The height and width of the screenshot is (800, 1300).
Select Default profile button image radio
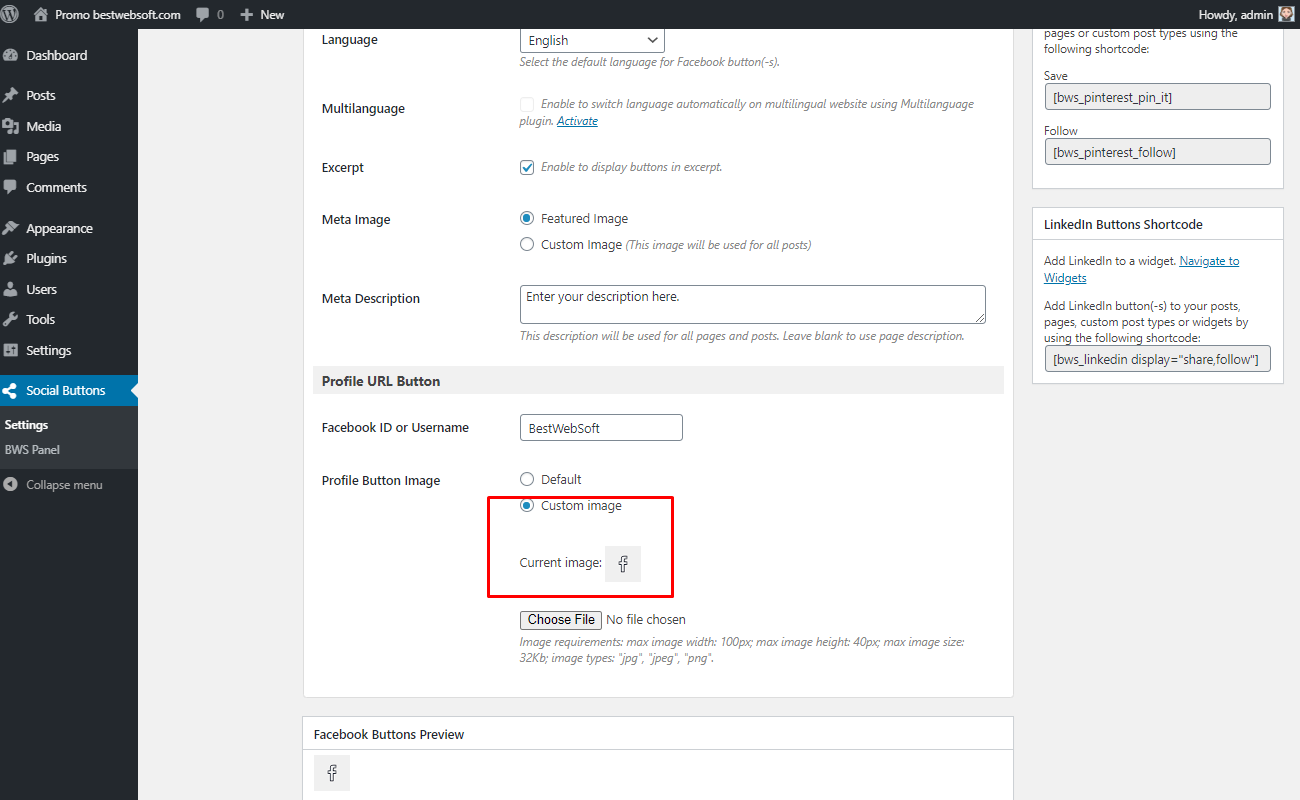(x=527, y=479)
